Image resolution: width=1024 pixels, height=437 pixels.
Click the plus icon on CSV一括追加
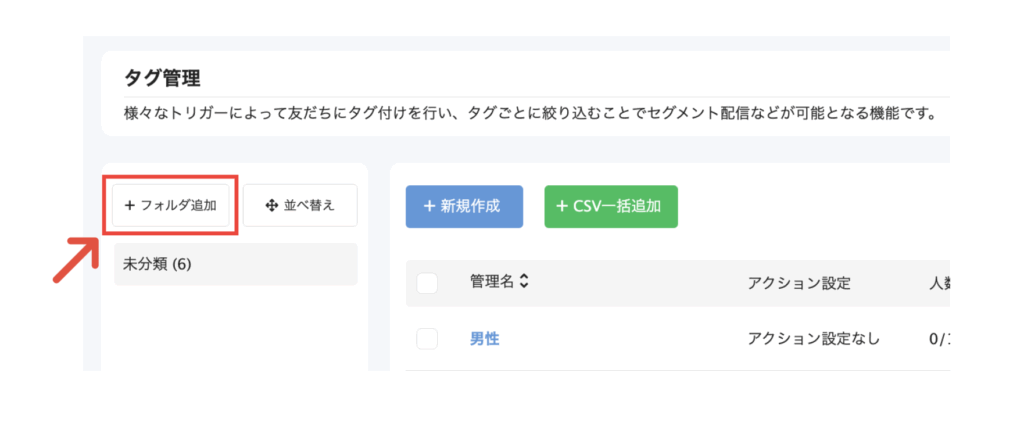point(562,206)
